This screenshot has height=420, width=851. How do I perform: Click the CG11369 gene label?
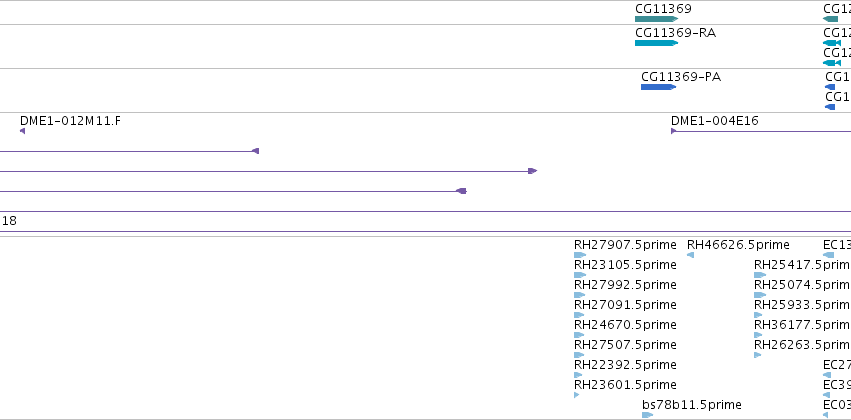pos(663,9)
